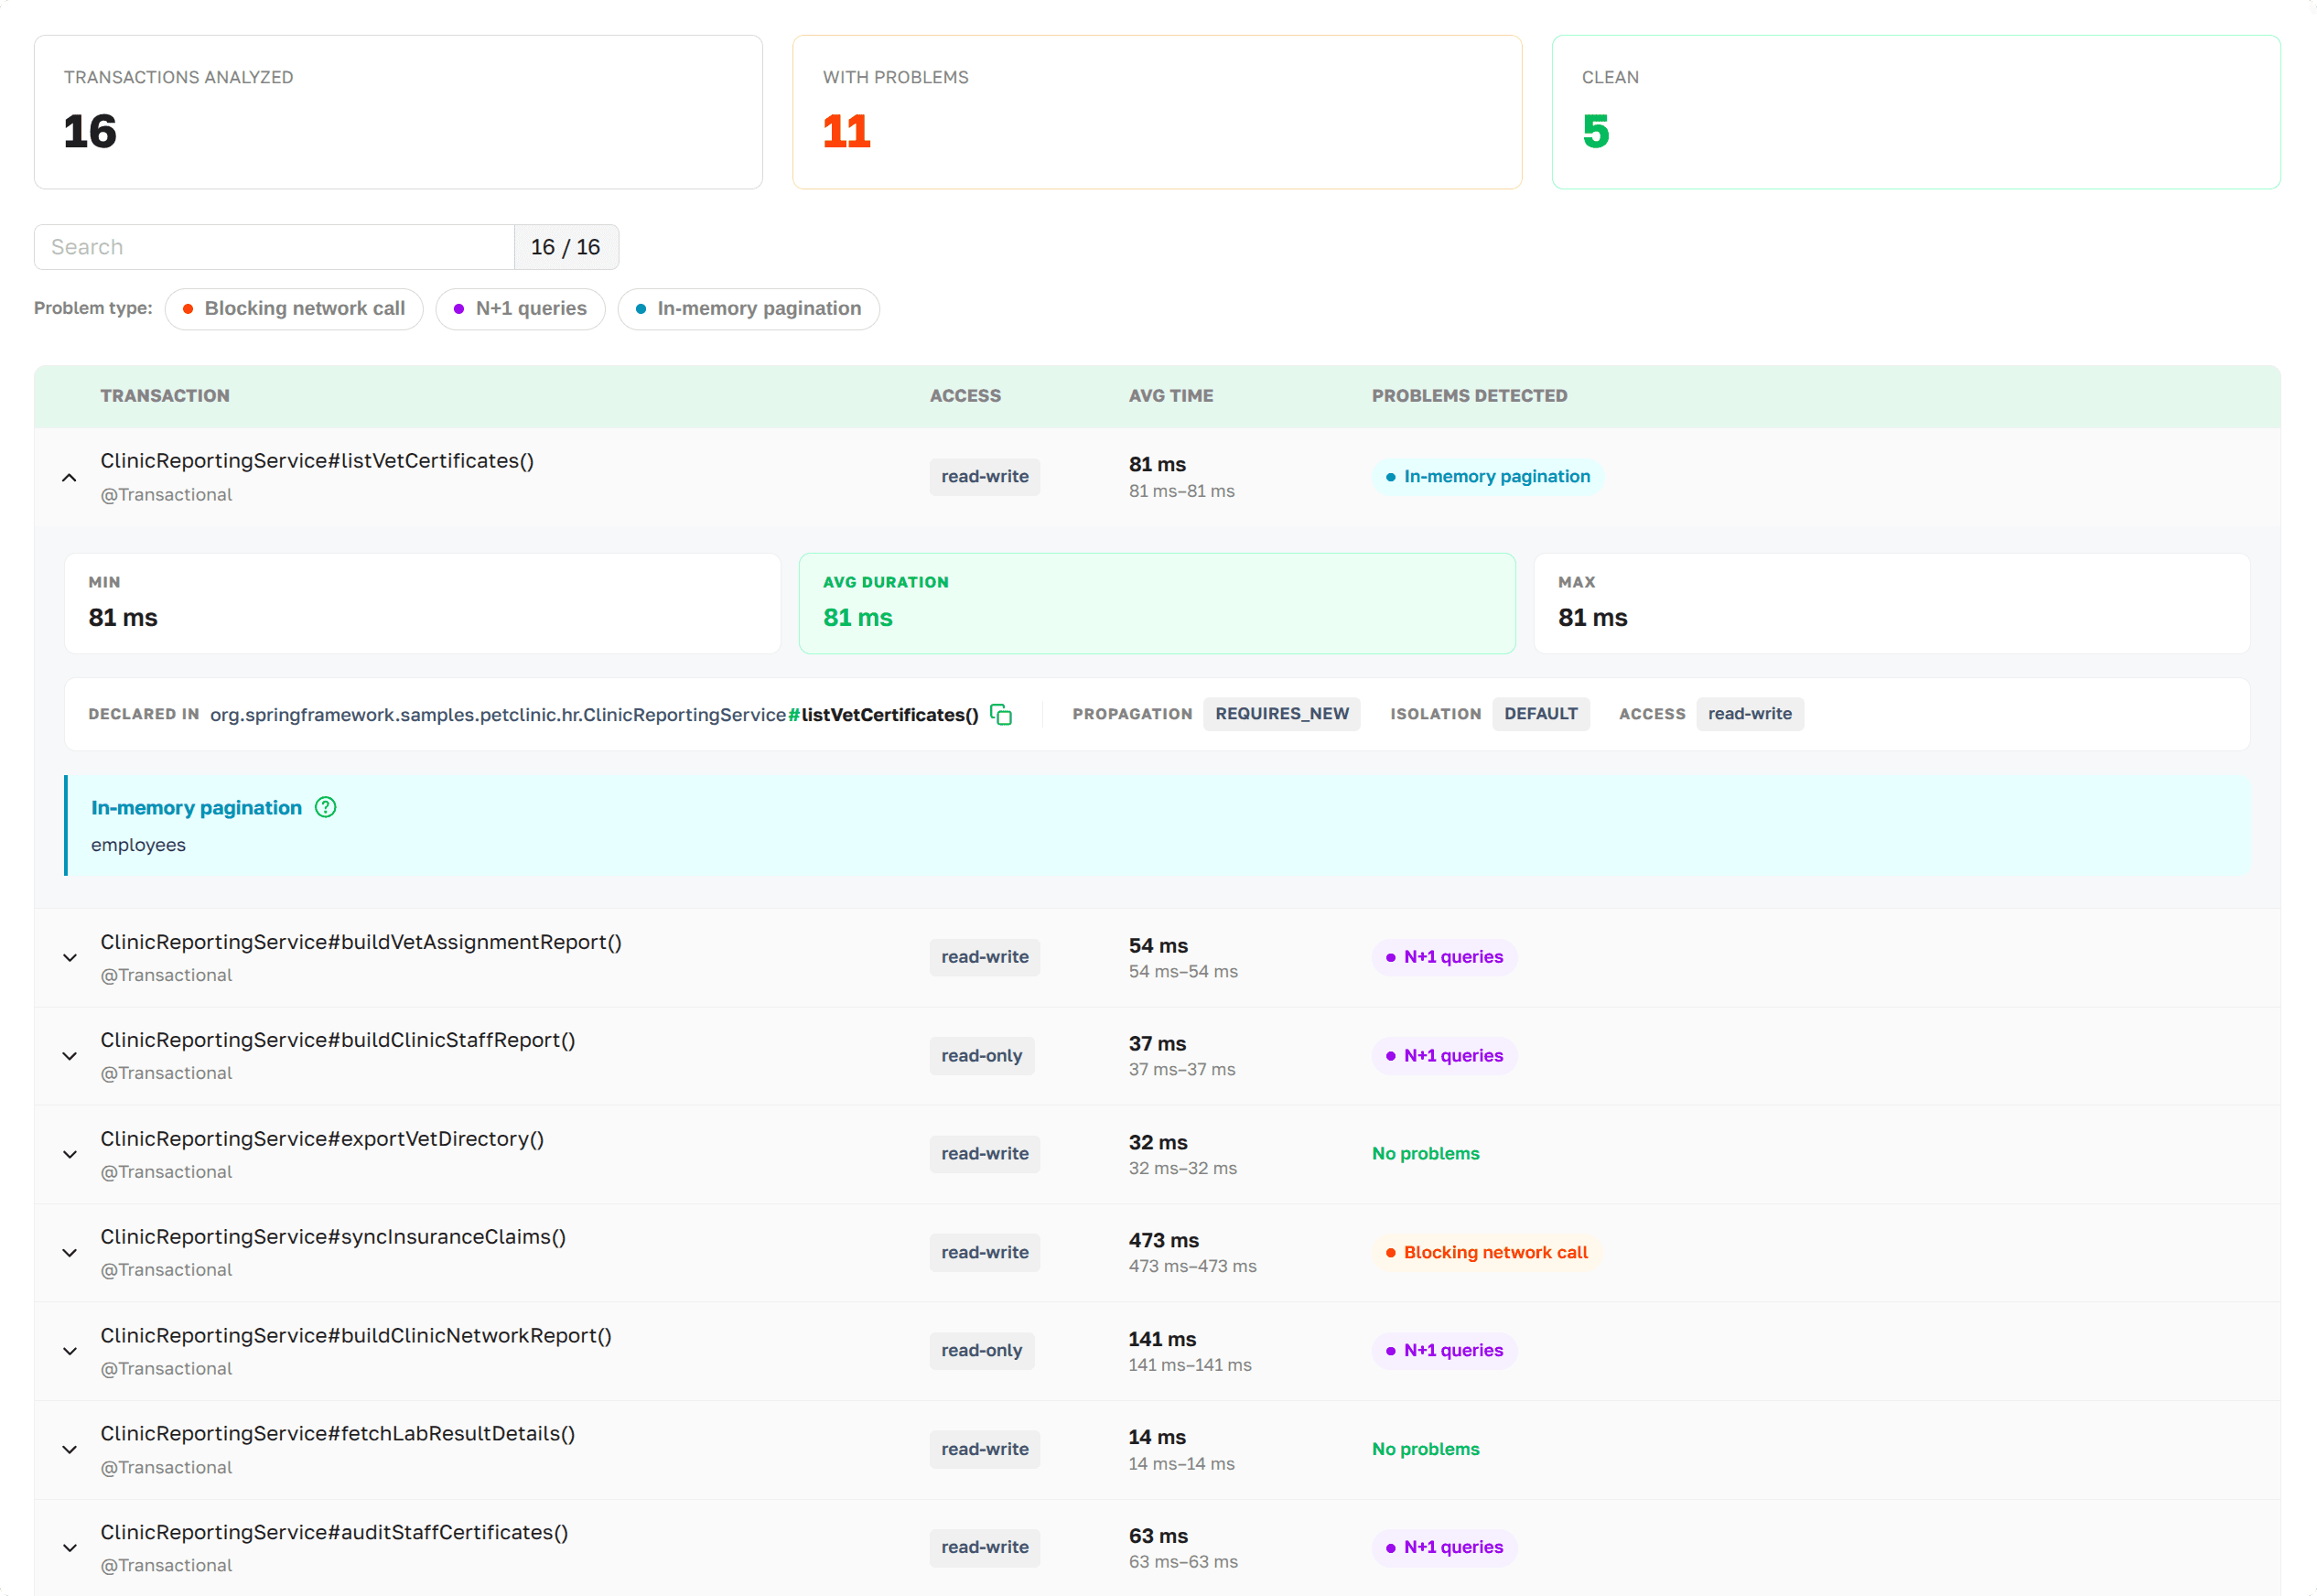Click read-write tag on auditStaffCertificates row

point(984,1547)
